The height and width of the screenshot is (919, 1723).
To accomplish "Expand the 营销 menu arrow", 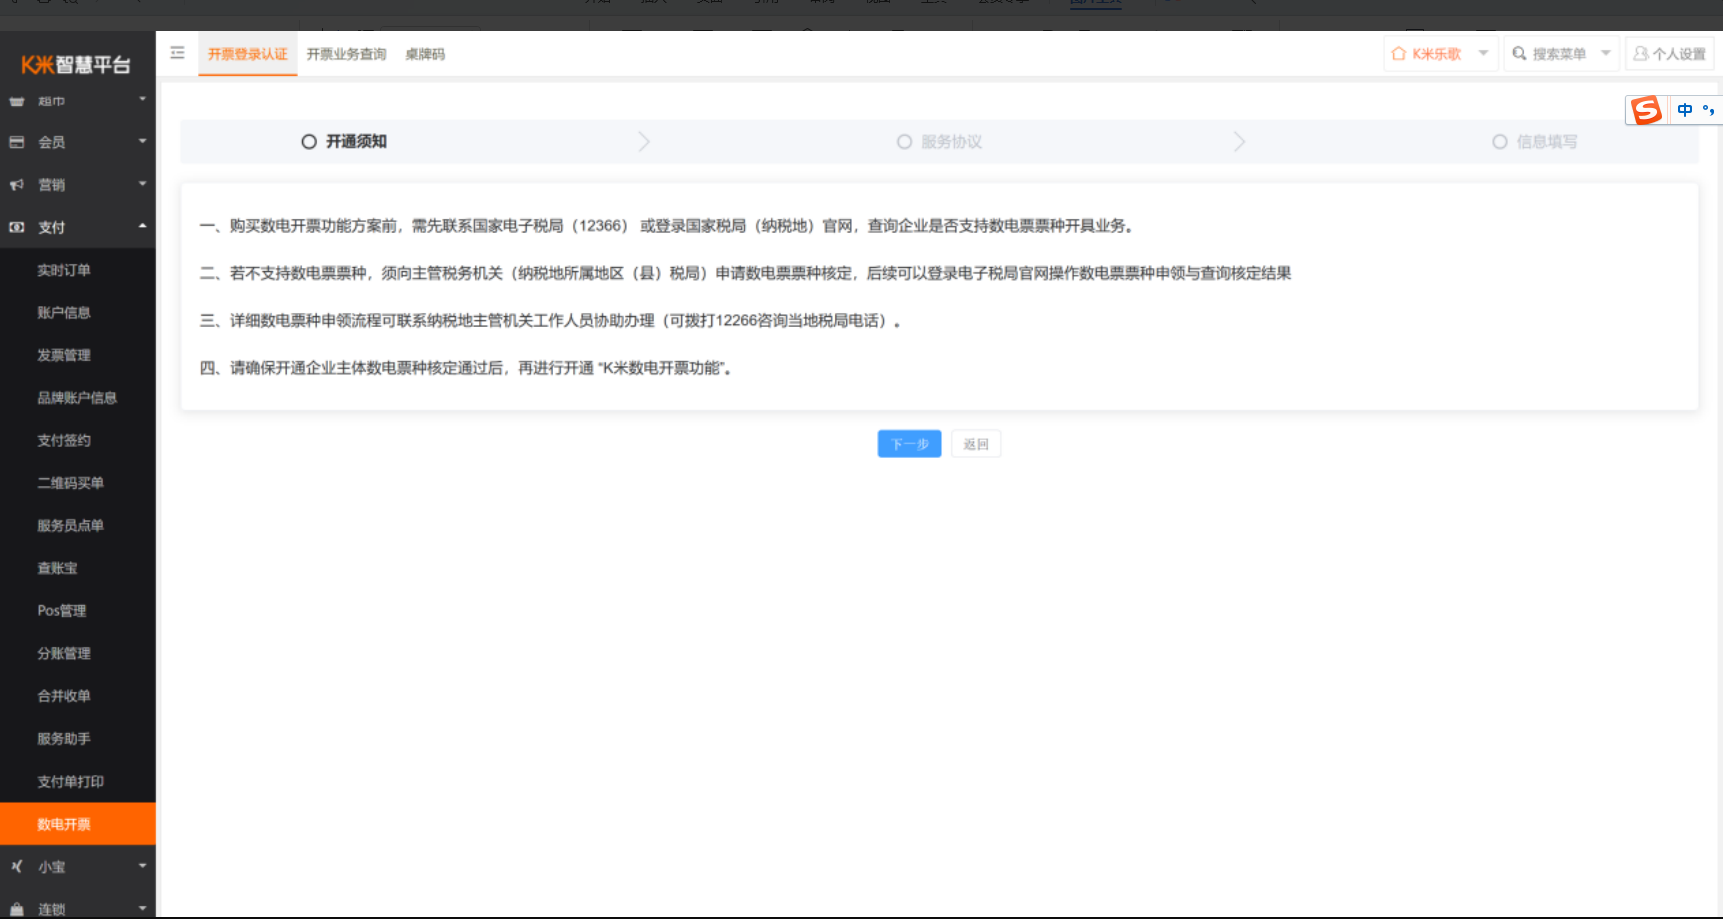I will tap(142, 184).
